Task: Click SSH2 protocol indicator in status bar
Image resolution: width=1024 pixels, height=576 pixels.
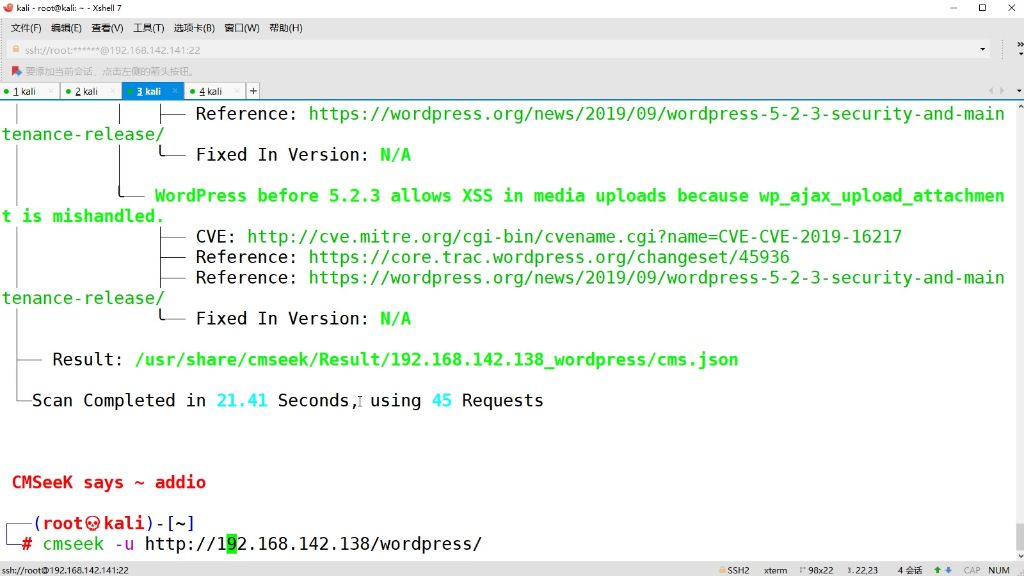Action: (734, 570)
